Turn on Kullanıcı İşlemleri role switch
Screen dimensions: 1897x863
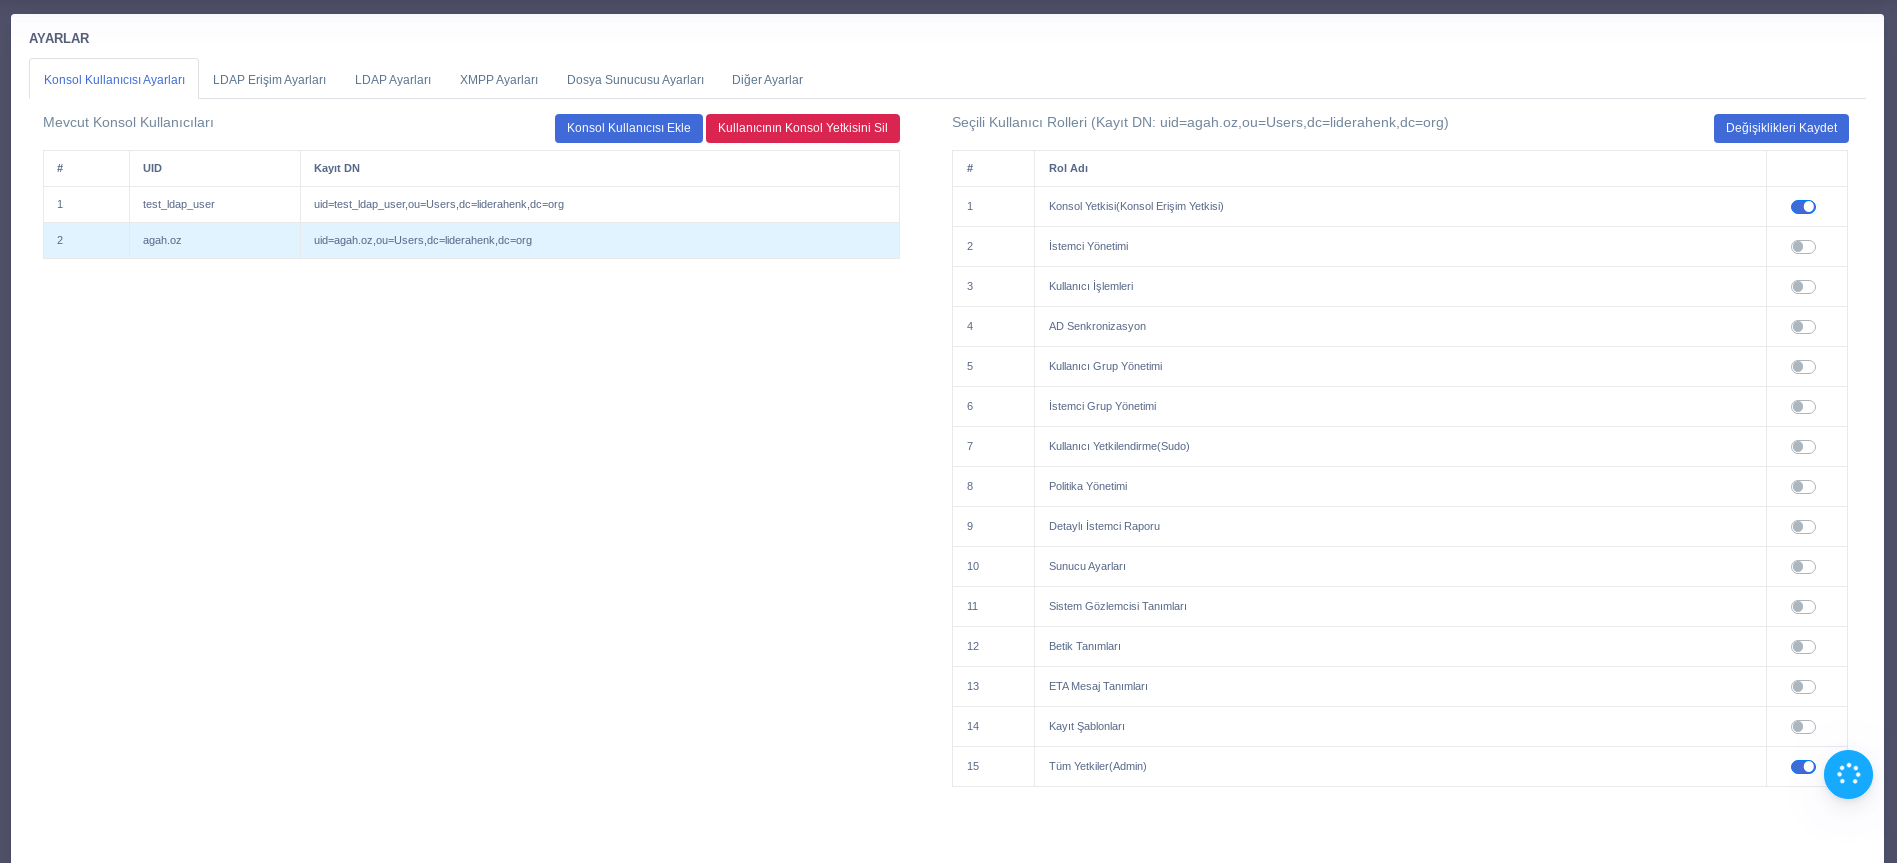[x=1803, y=287]
